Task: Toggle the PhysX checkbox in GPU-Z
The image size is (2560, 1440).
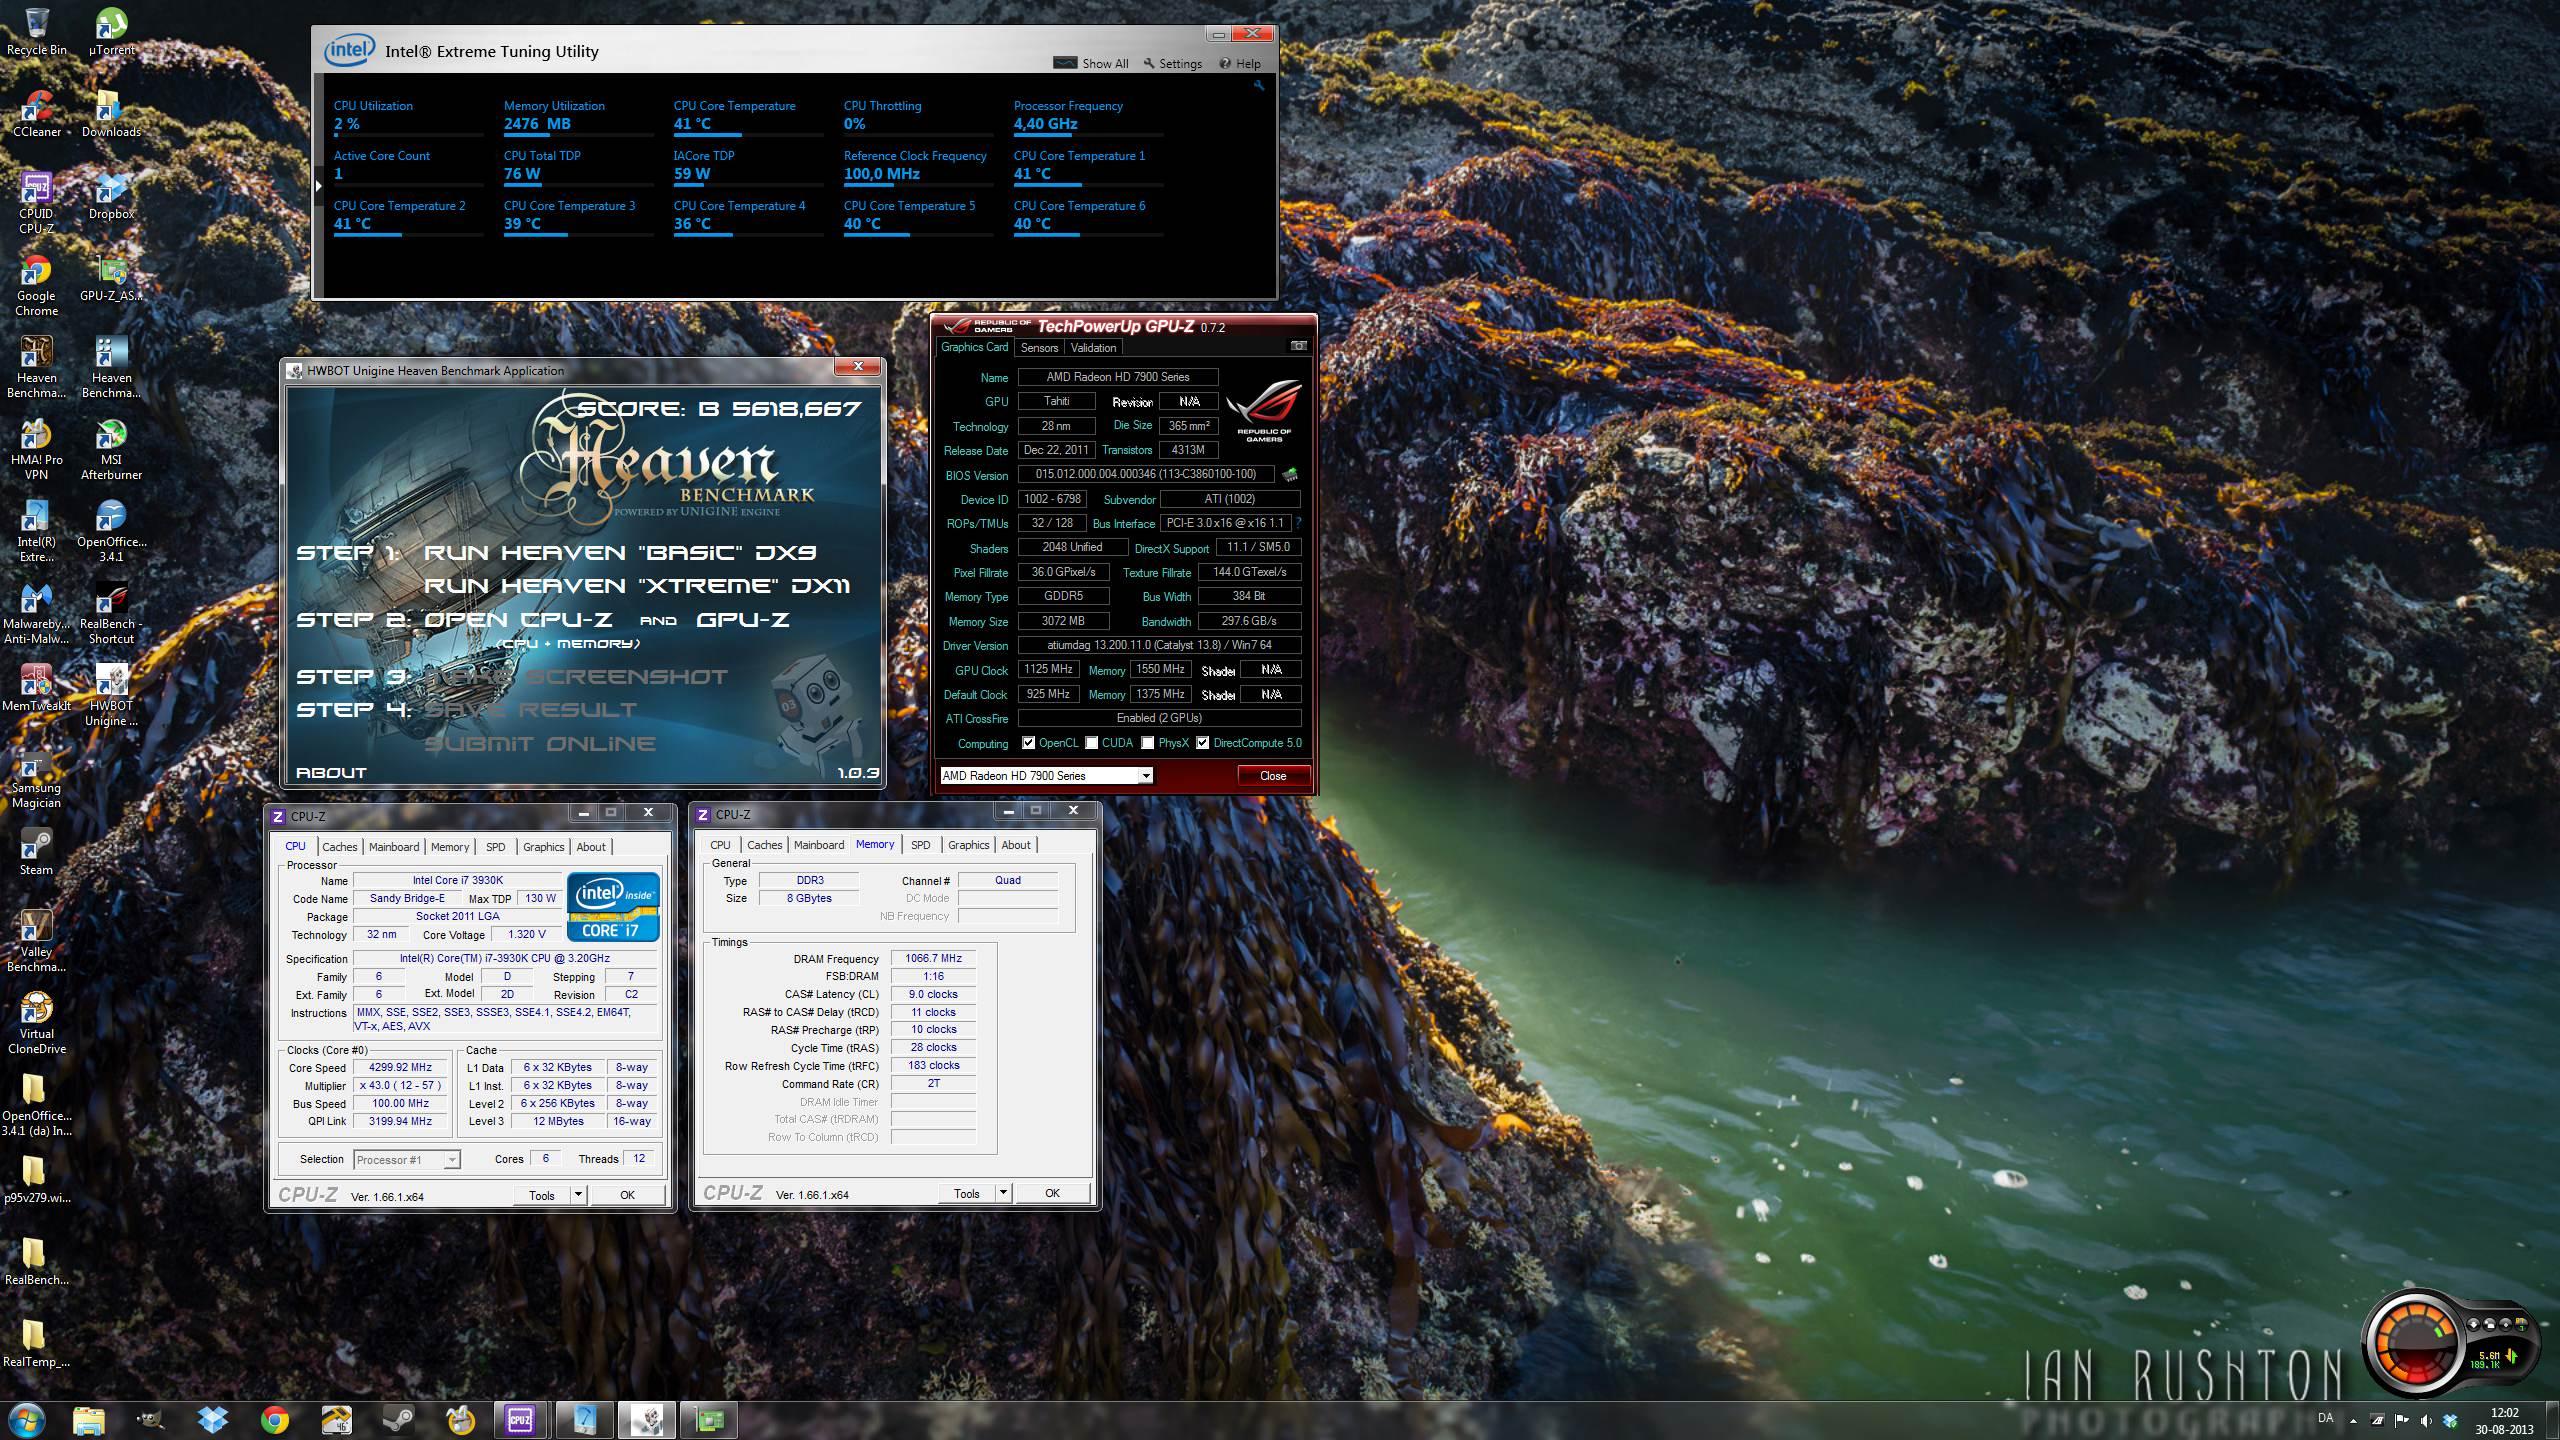Action: pyautogui.click(x=1147, y=743)
